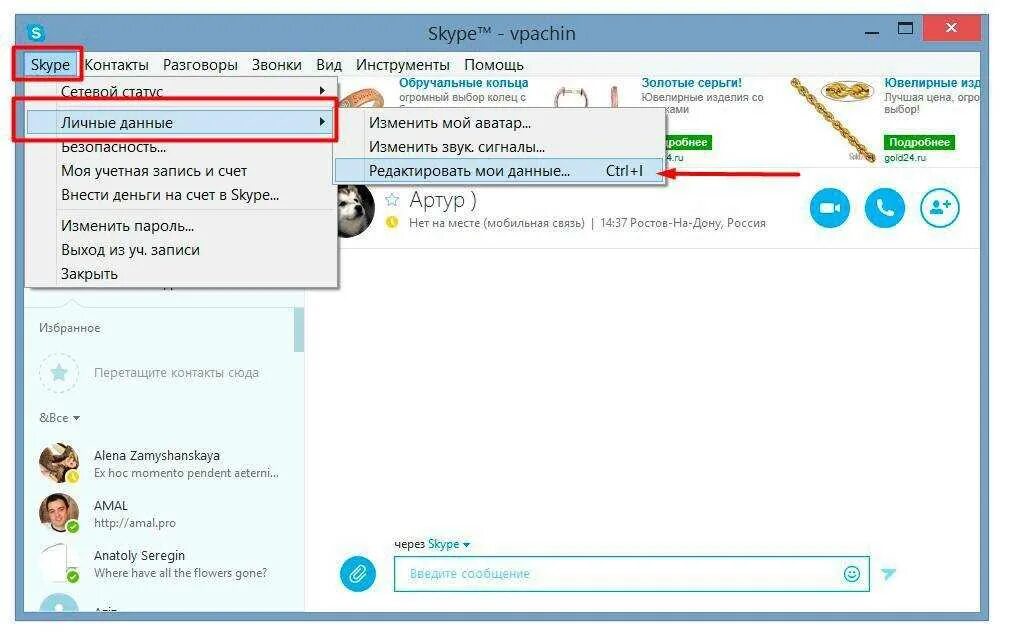The height and width of the screenshot is (635, 1019).
Task: Maximize the Skype window
Action: (905, 29)
